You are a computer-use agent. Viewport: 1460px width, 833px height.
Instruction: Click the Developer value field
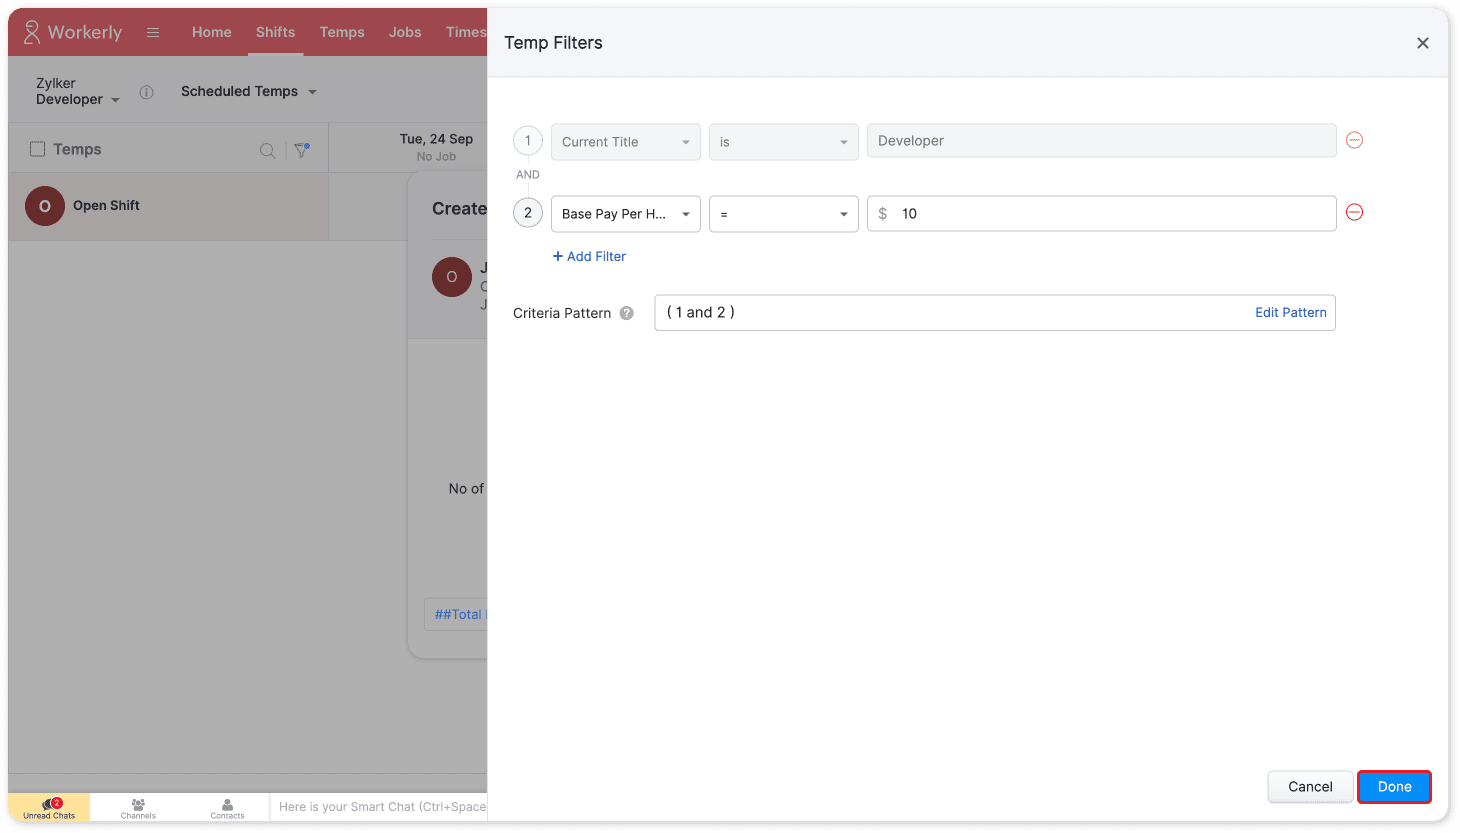tap(1102, 141)
